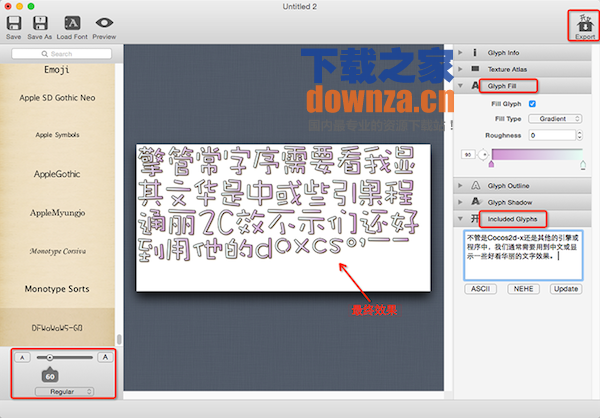Click the gradient color bar
Viewport: 600px width, 418px height.
[x=537, y=154]
